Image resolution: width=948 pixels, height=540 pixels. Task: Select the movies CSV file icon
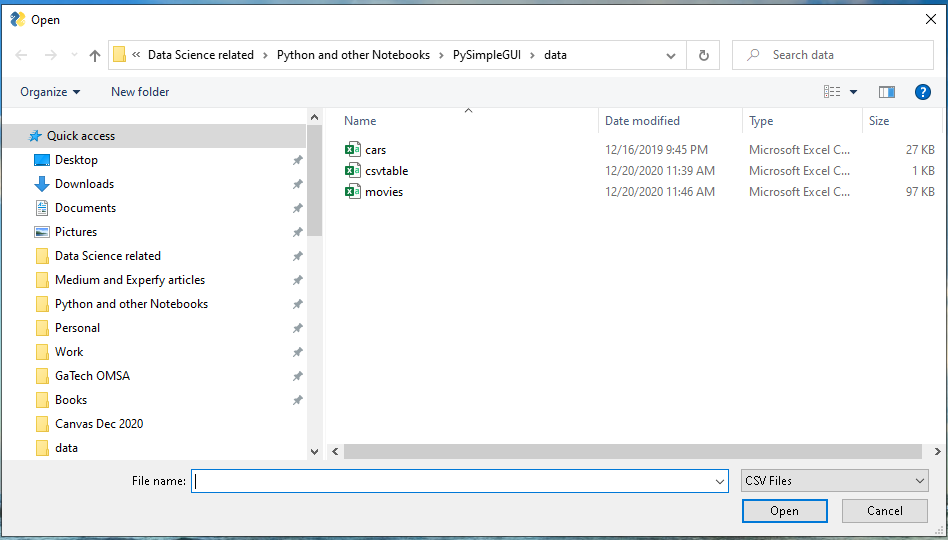352,192
